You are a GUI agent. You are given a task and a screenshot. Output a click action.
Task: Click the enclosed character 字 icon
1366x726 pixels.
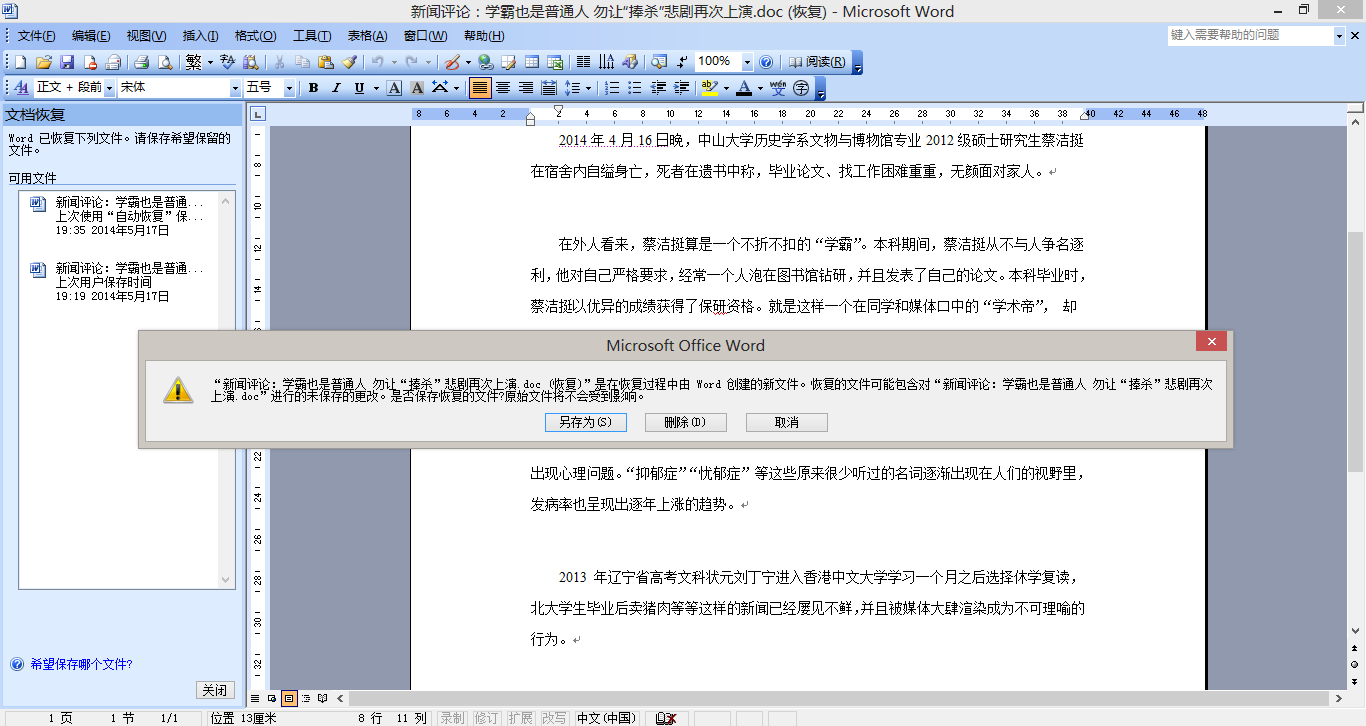[x=801, y=88]
